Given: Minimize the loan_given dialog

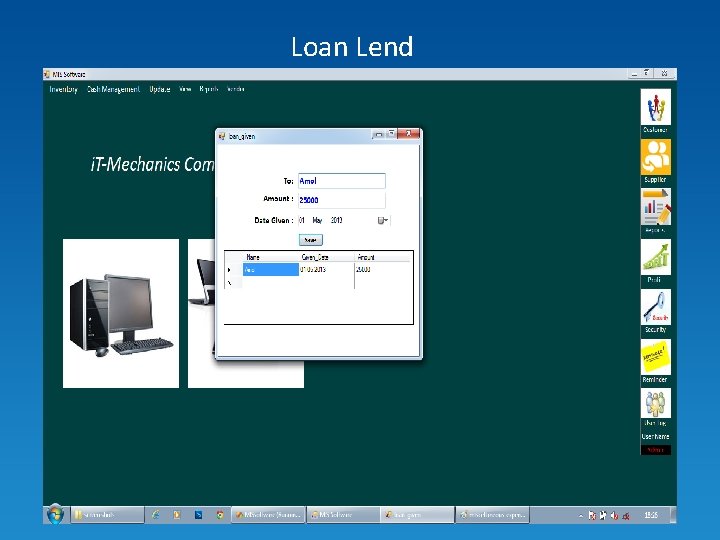Looking at the screenshot, I should tap(378, 134).
